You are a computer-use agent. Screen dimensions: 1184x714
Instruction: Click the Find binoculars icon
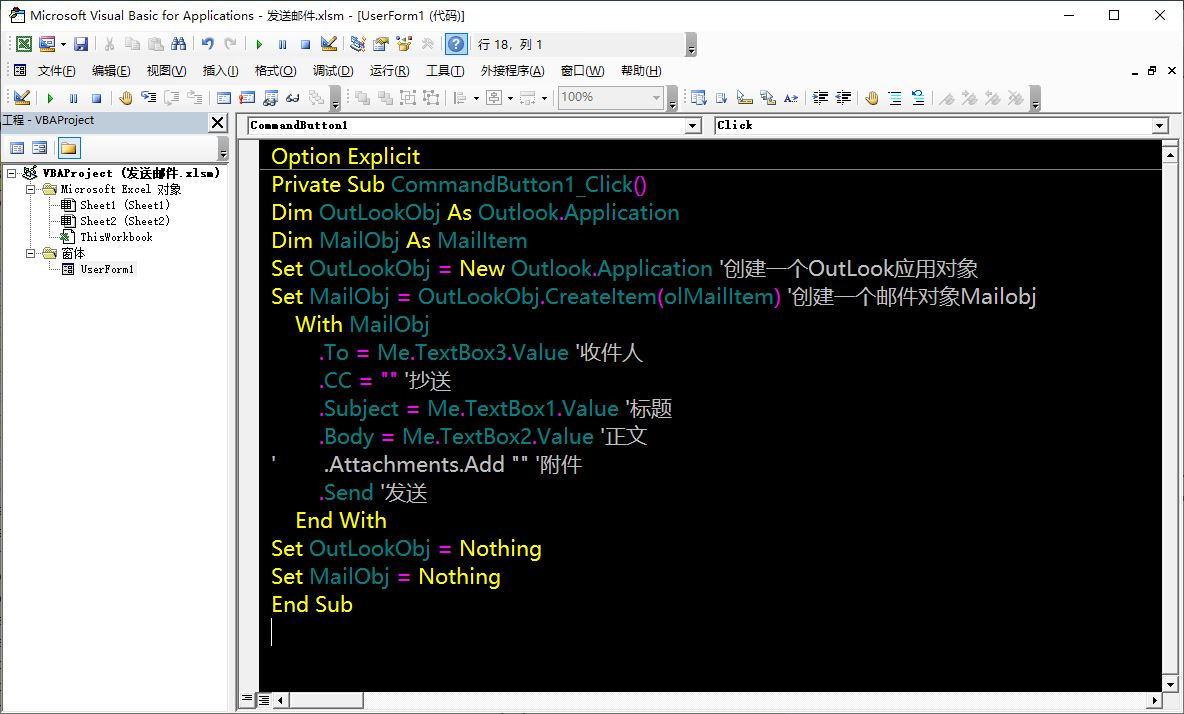click(x=178, y=44)
